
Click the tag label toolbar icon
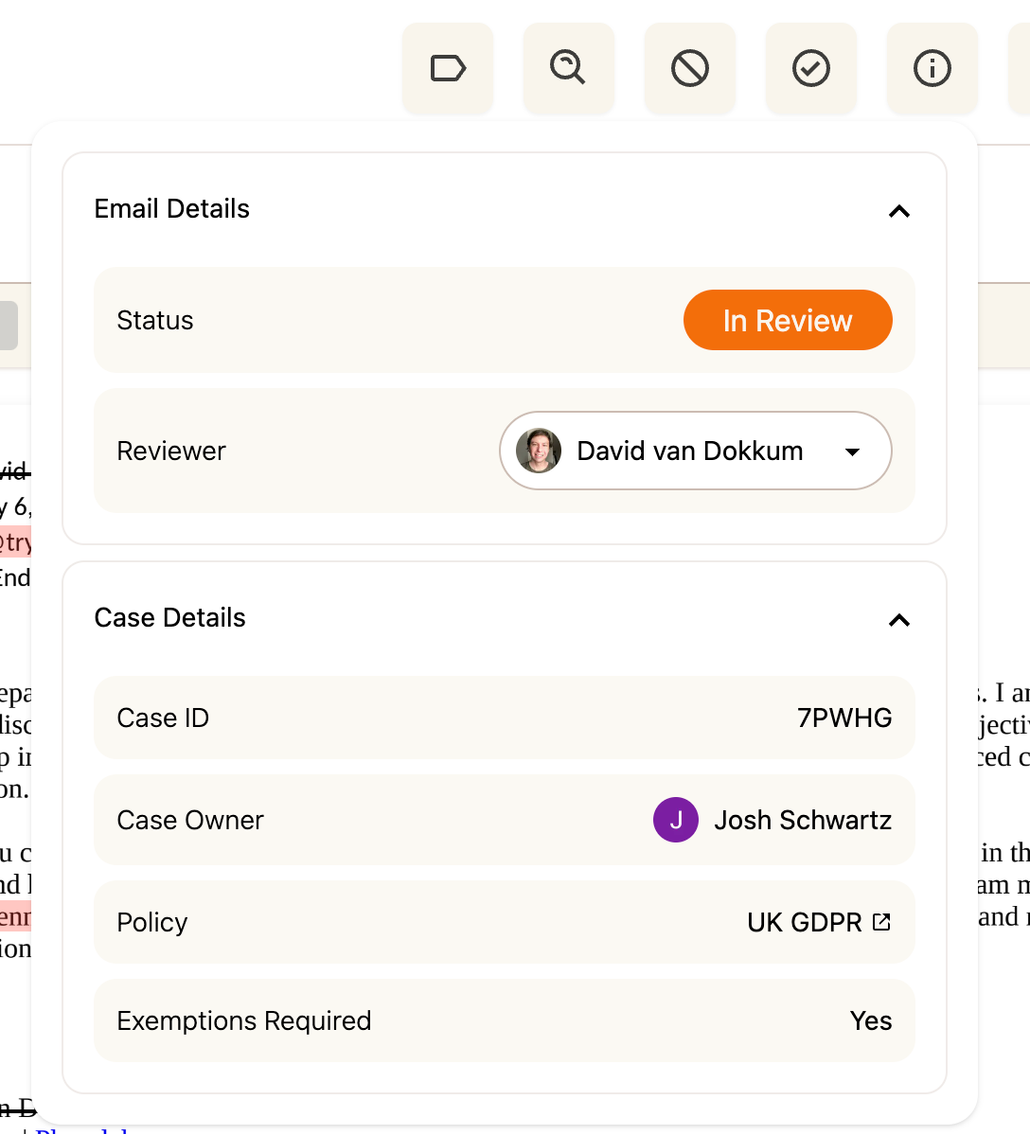[x=448, y=69]
